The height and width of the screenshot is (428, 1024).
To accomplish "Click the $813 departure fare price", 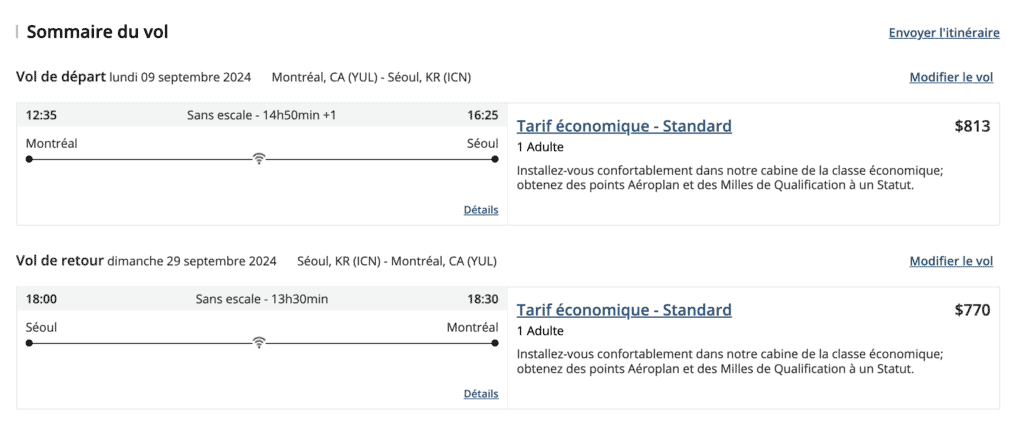I will 972,126.
